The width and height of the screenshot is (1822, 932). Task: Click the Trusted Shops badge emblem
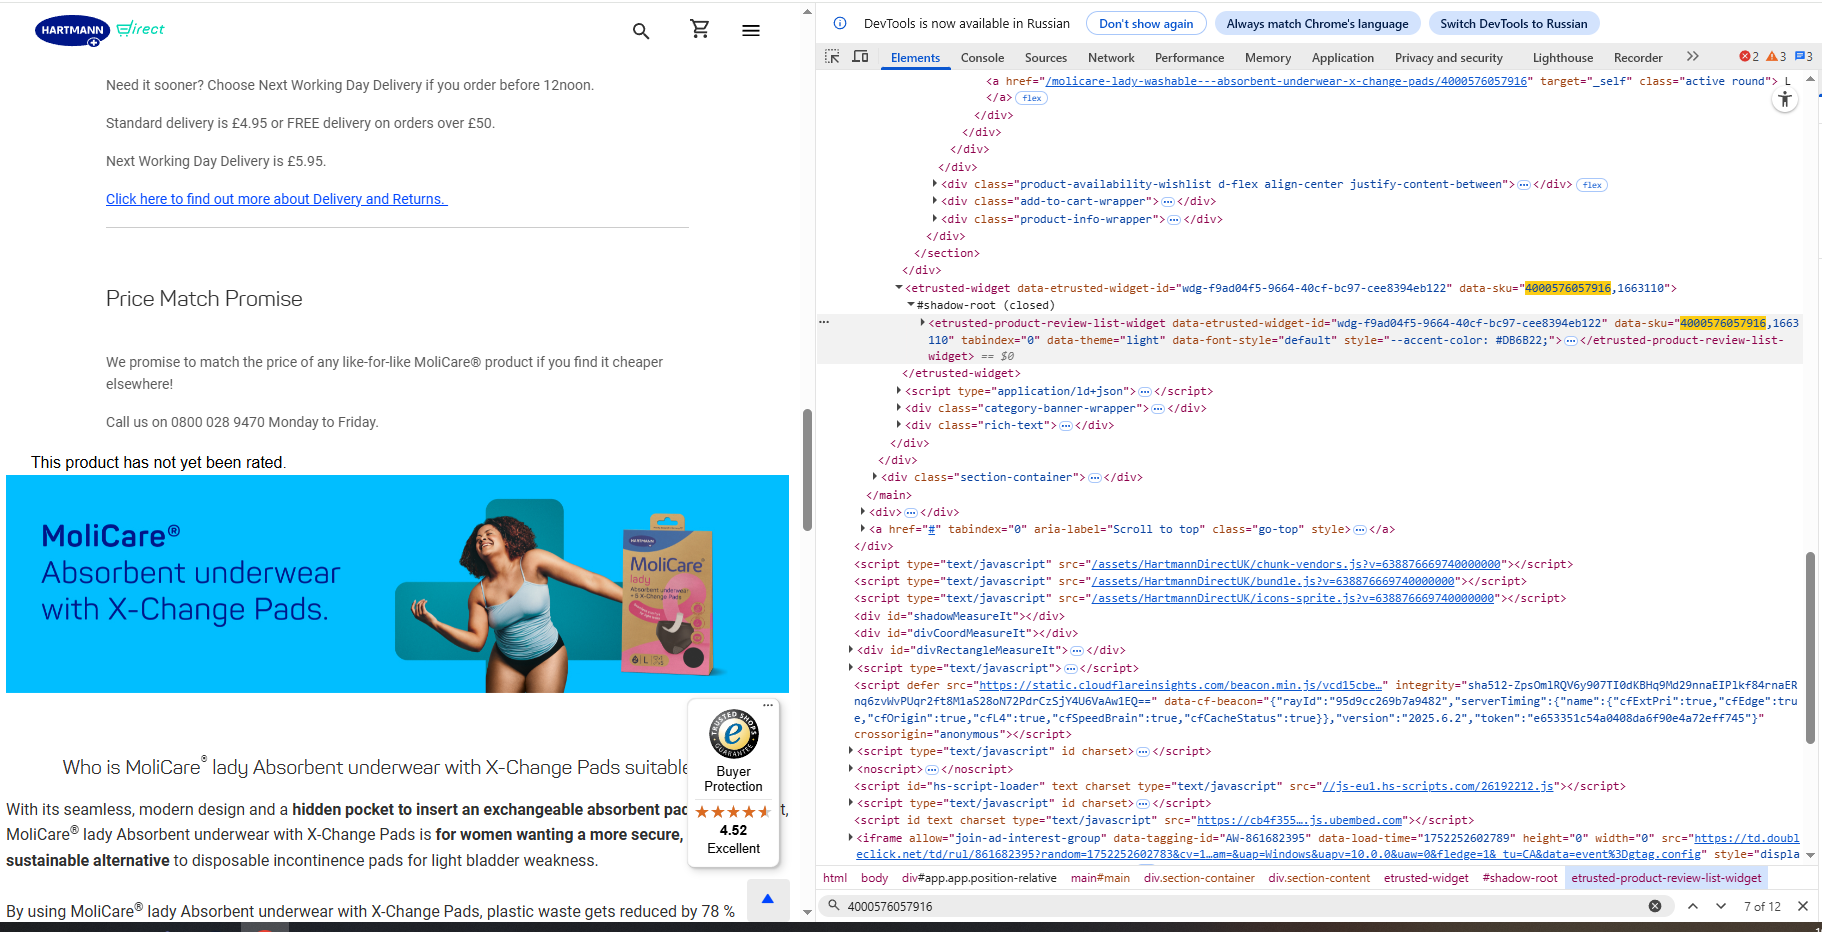coord(733,735)
